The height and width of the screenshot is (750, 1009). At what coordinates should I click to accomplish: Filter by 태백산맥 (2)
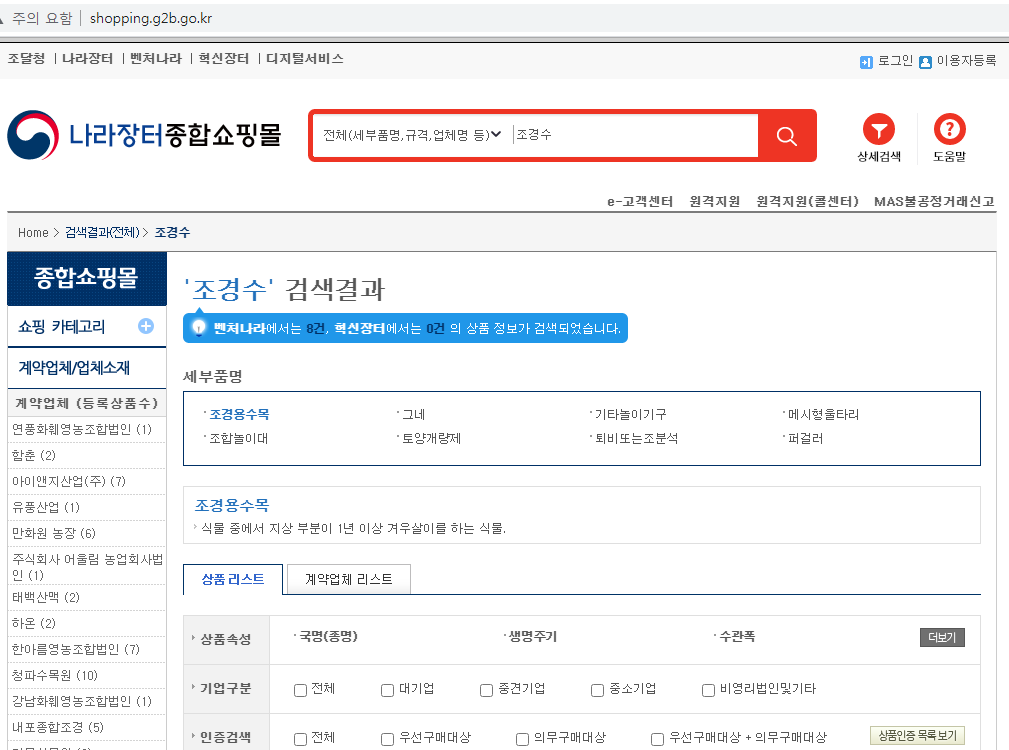(46, 598)
